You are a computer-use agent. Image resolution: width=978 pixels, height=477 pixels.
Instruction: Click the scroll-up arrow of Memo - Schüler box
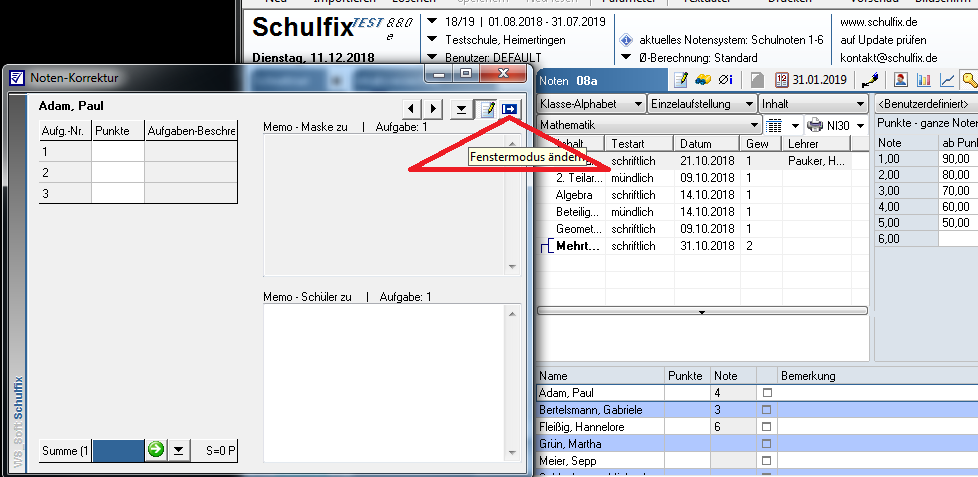(512, 314)
